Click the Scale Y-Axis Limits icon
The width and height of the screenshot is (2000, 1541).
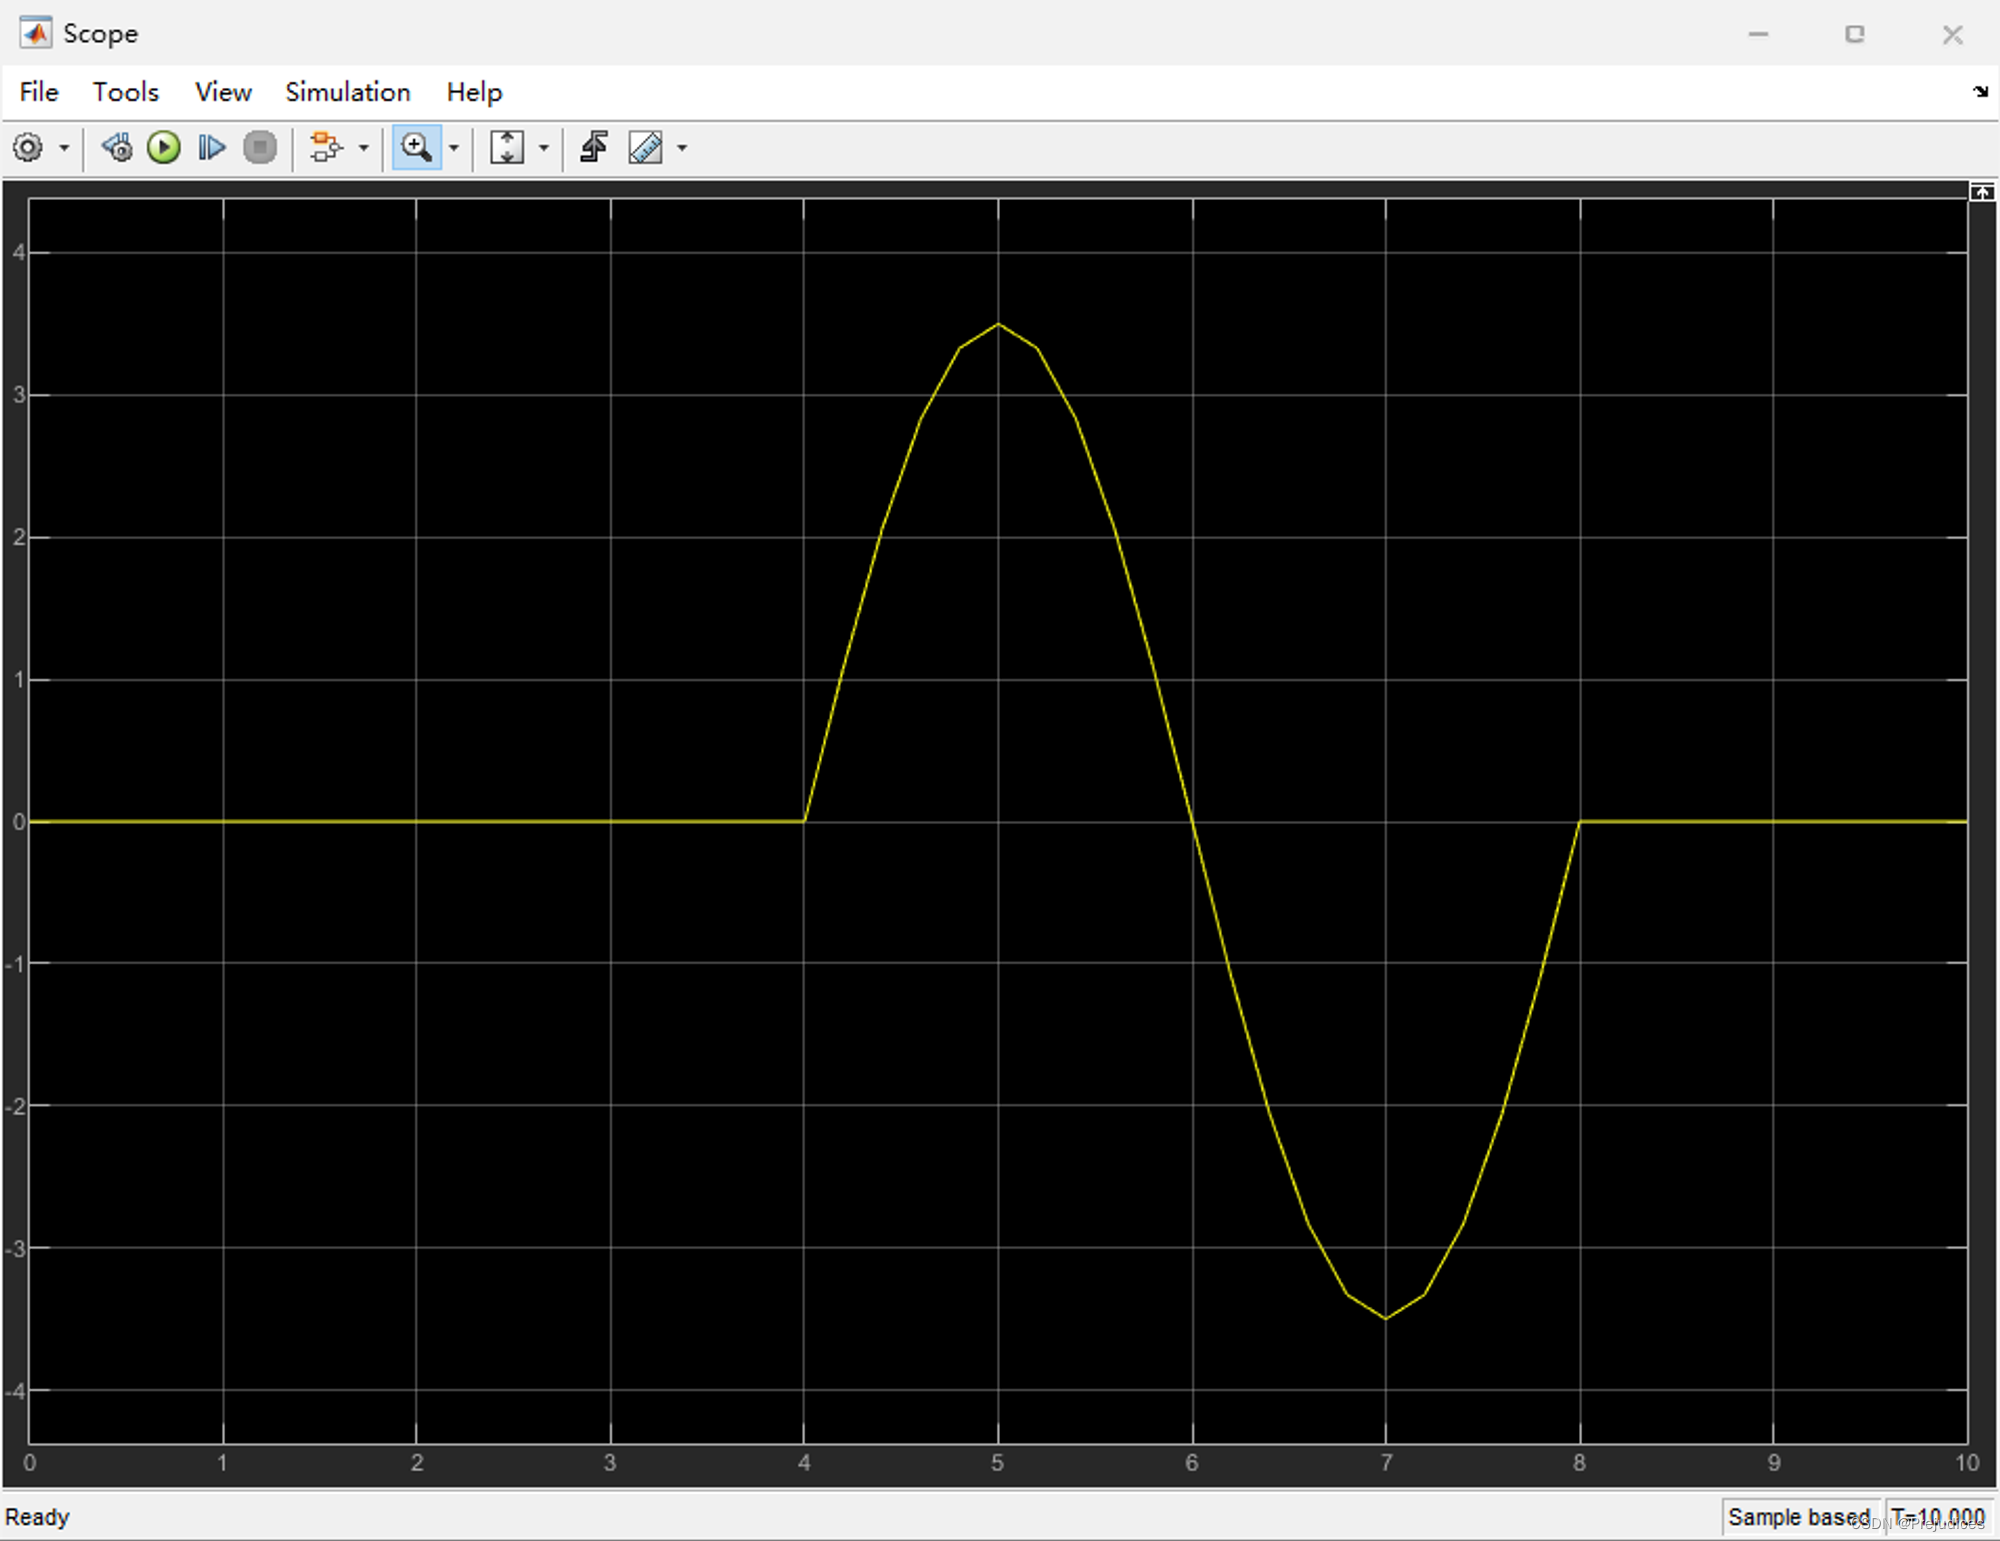(x=507, y=148)
